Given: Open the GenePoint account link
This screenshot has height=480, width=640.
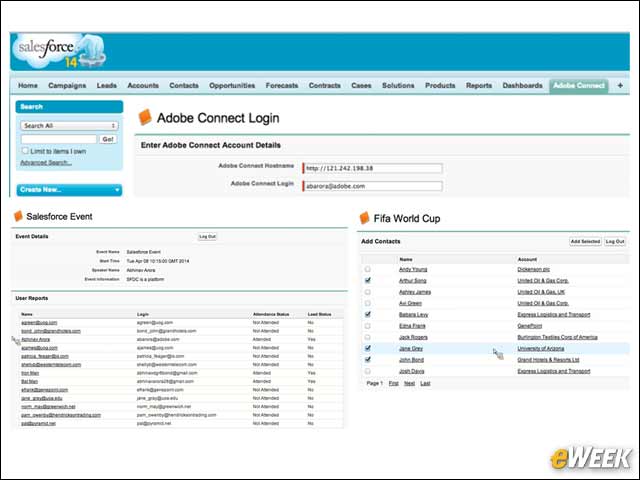Looking at the screenshot, I should point(529,326).
